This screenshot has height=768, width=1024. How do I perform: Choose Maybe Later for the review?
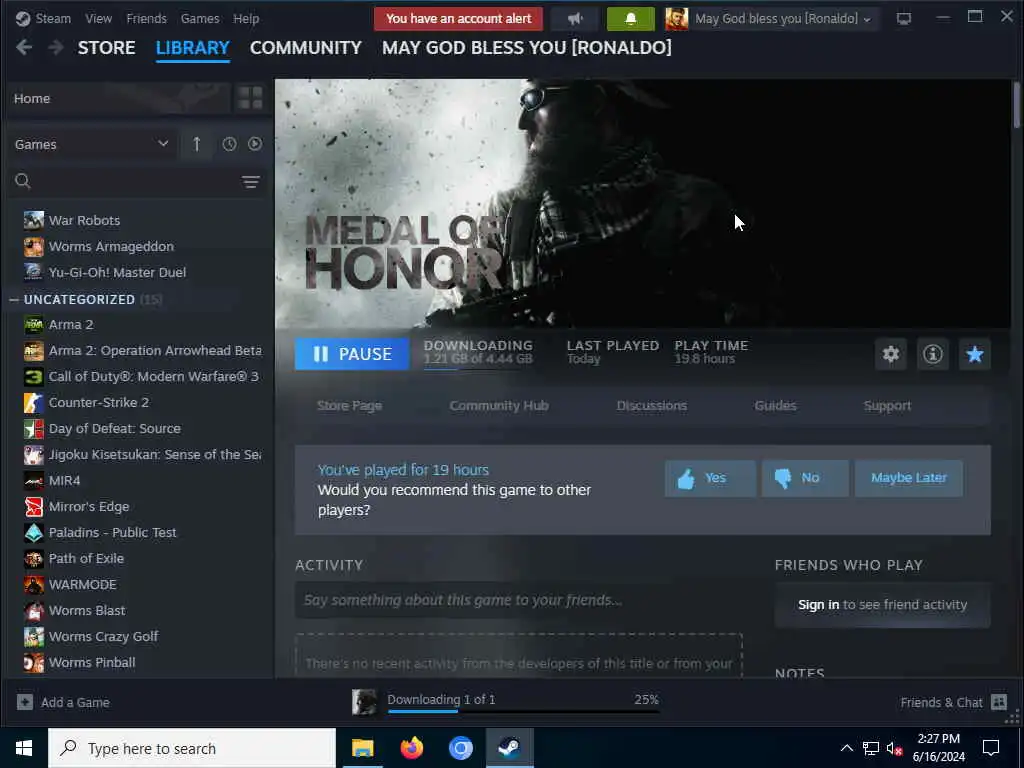[x=908, y=478]
